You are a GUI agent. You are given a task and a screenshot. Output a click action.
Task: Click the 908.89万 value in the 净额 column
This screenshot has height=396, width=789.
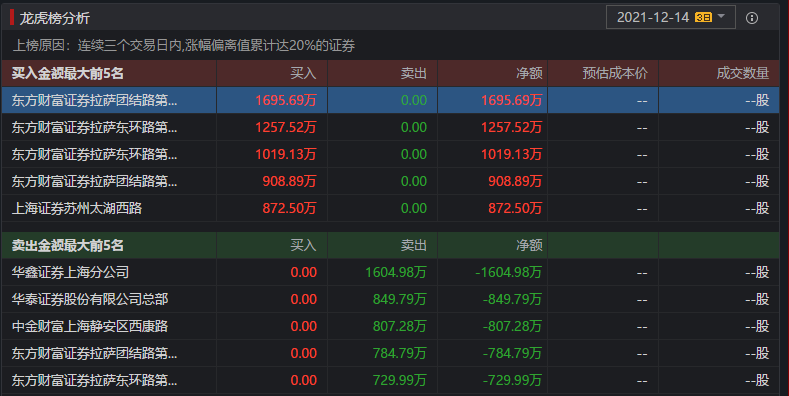point(515,181)
